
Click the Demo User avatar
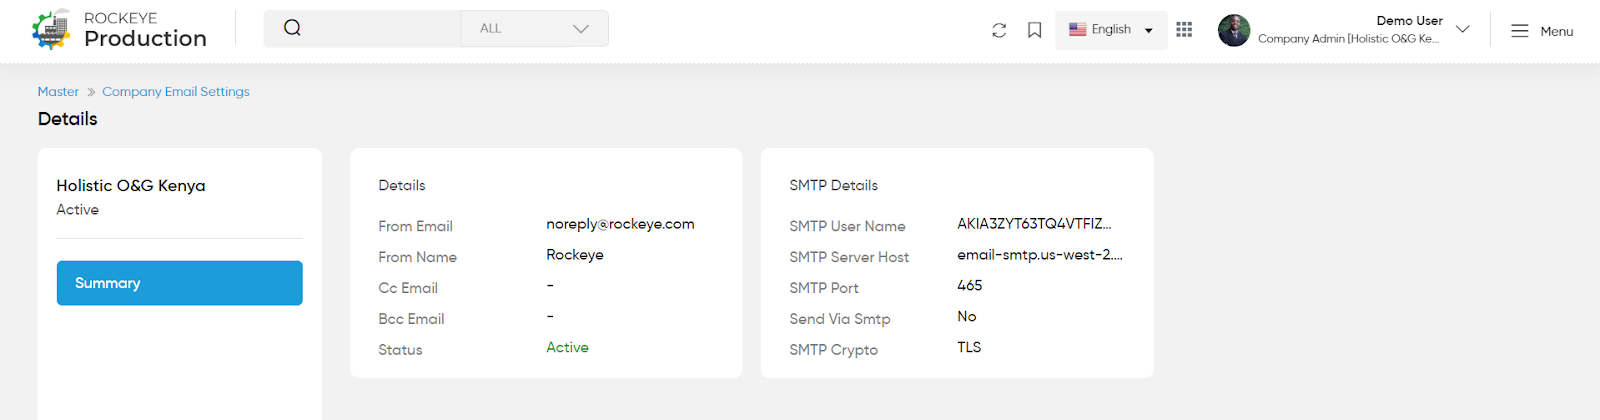coord(1234,30)
